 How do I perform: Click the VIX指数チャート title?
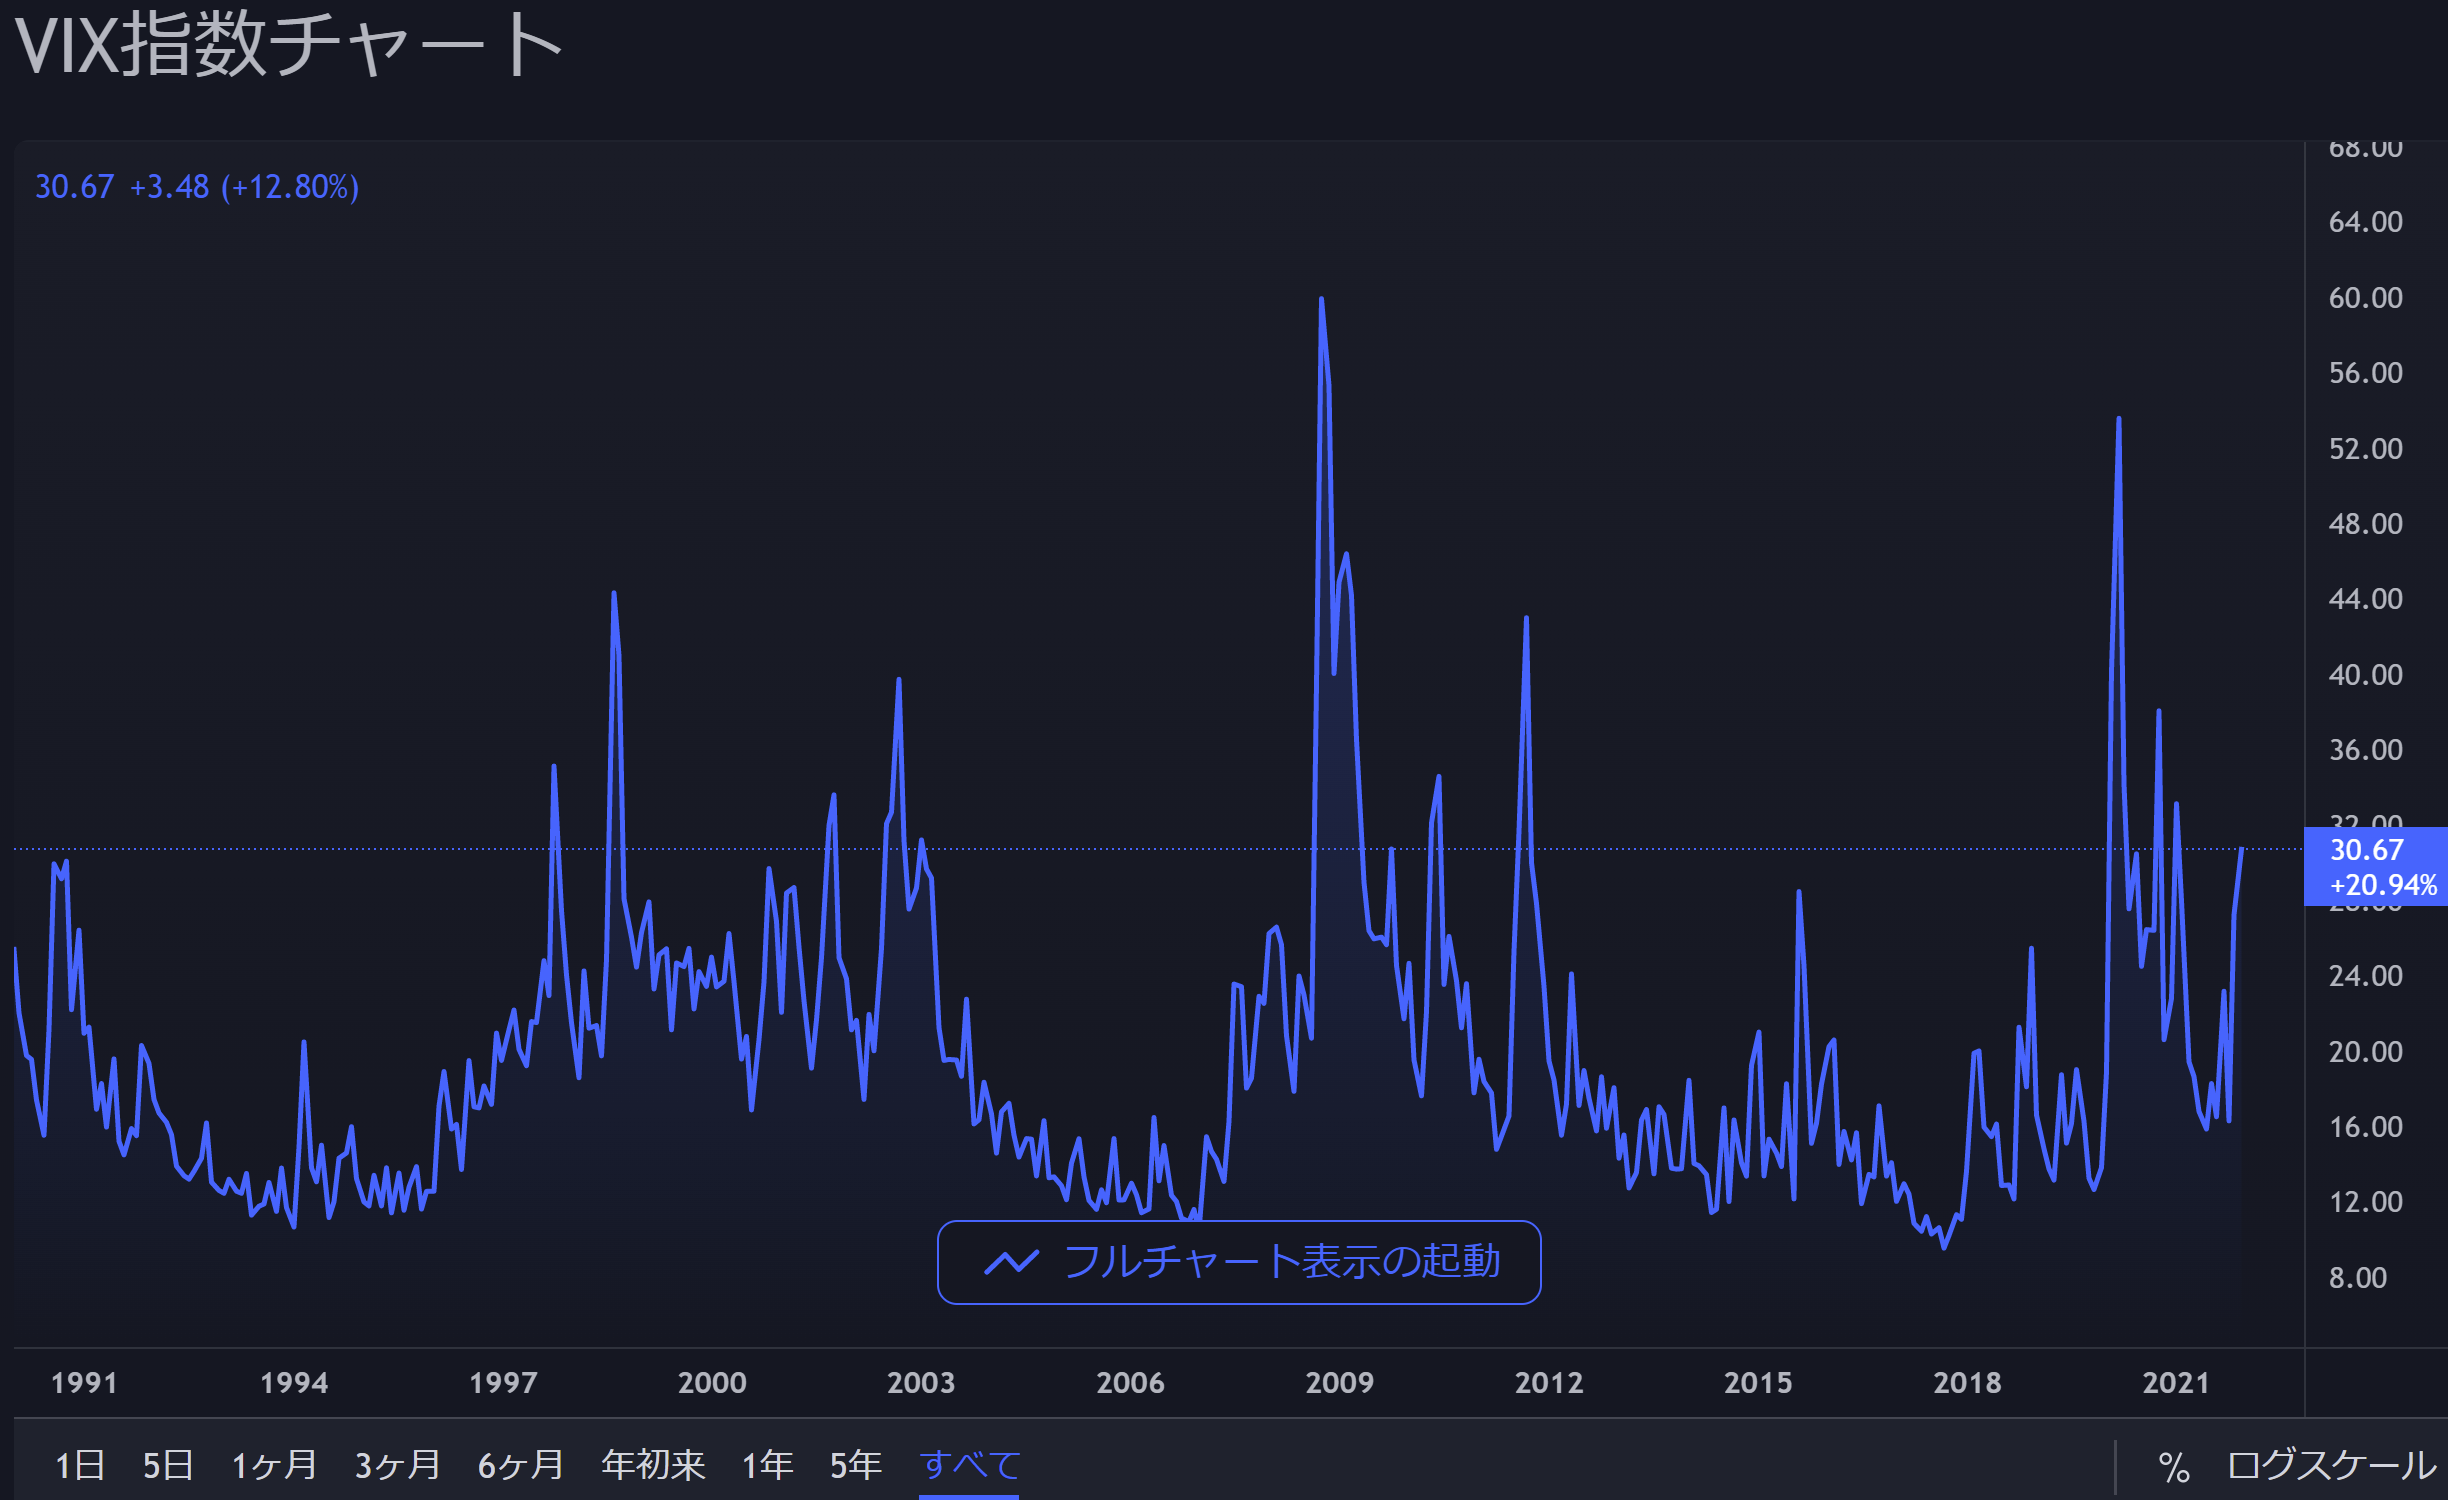click(288, 46)
